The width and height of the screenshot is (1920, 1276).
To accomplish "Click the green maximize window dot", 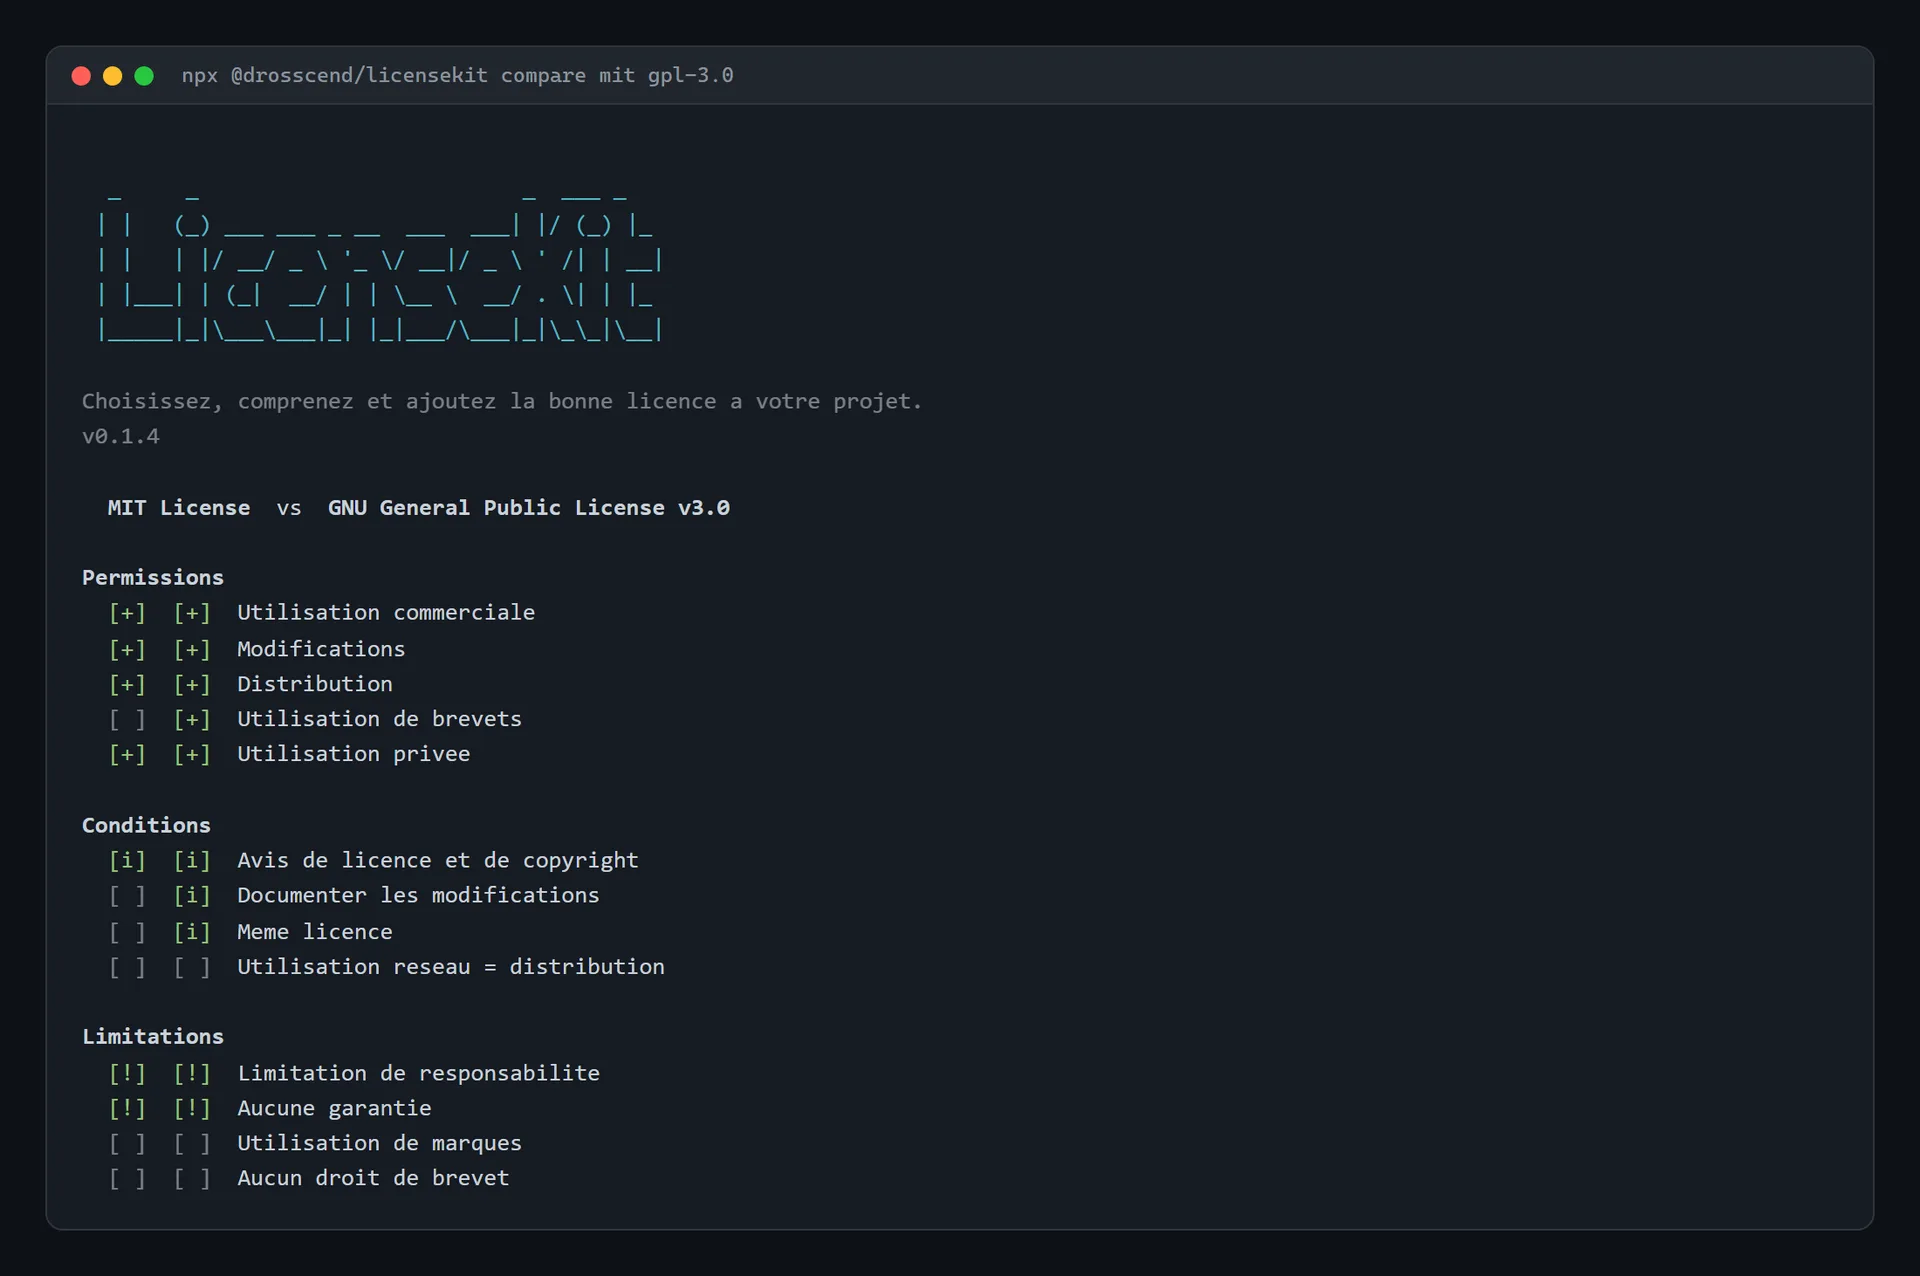I will coord(144,76).
